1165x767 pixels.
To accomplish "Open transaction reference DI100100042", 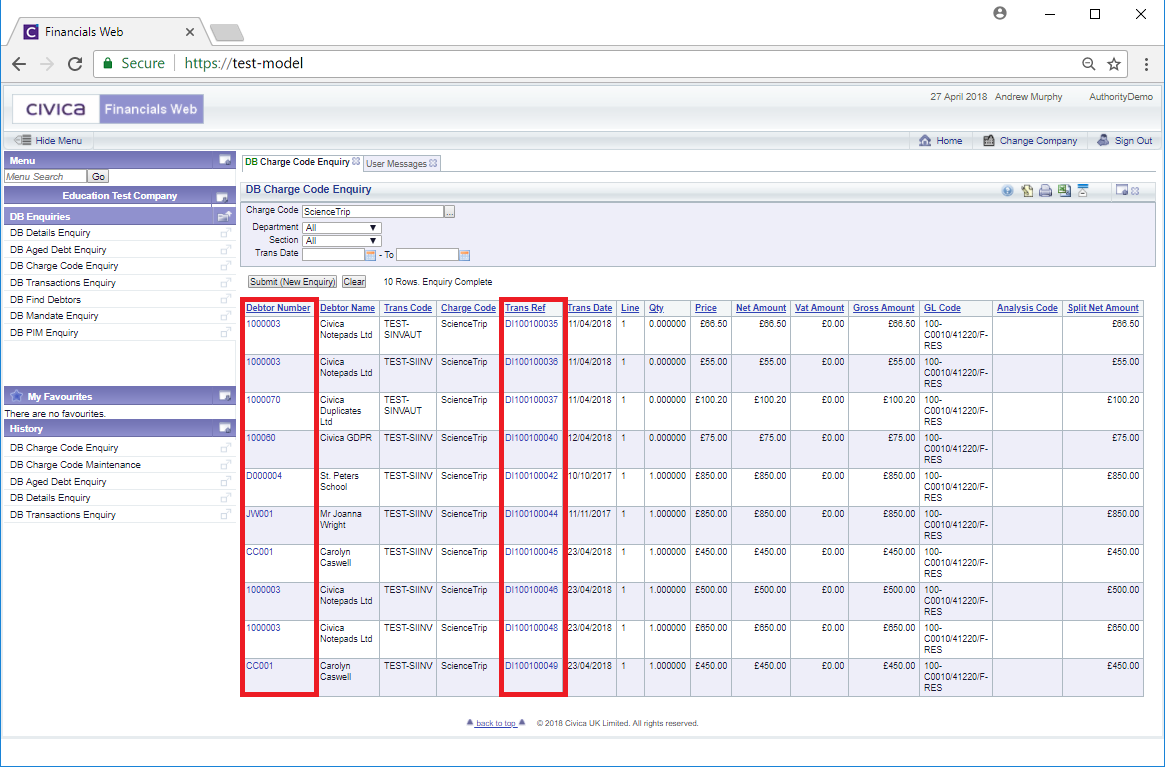I will click(x=531, y=476).
